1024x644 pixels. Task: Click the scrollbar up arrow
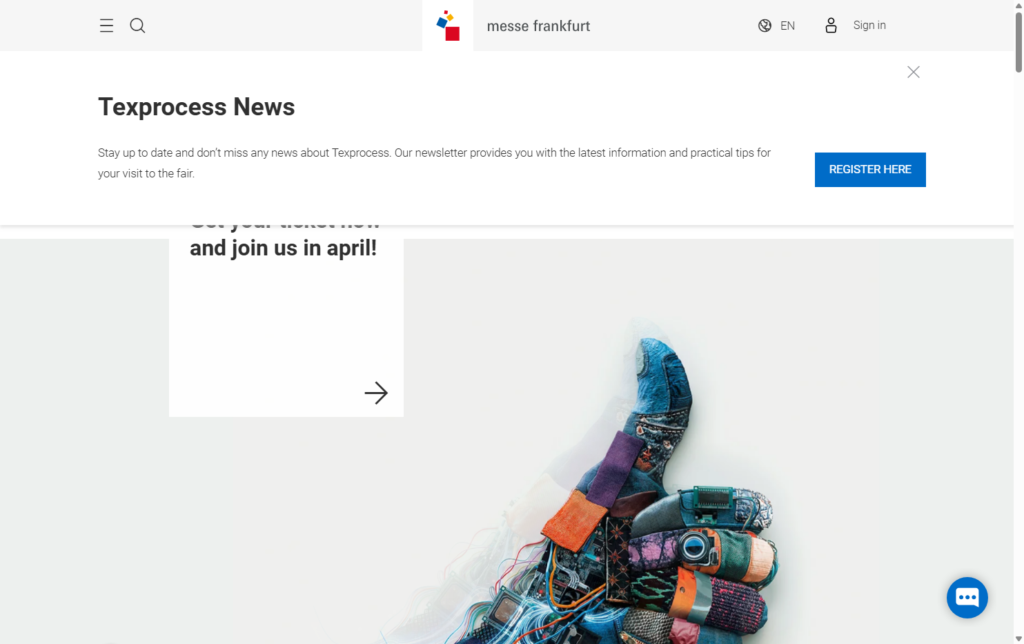coord(1019,5)
